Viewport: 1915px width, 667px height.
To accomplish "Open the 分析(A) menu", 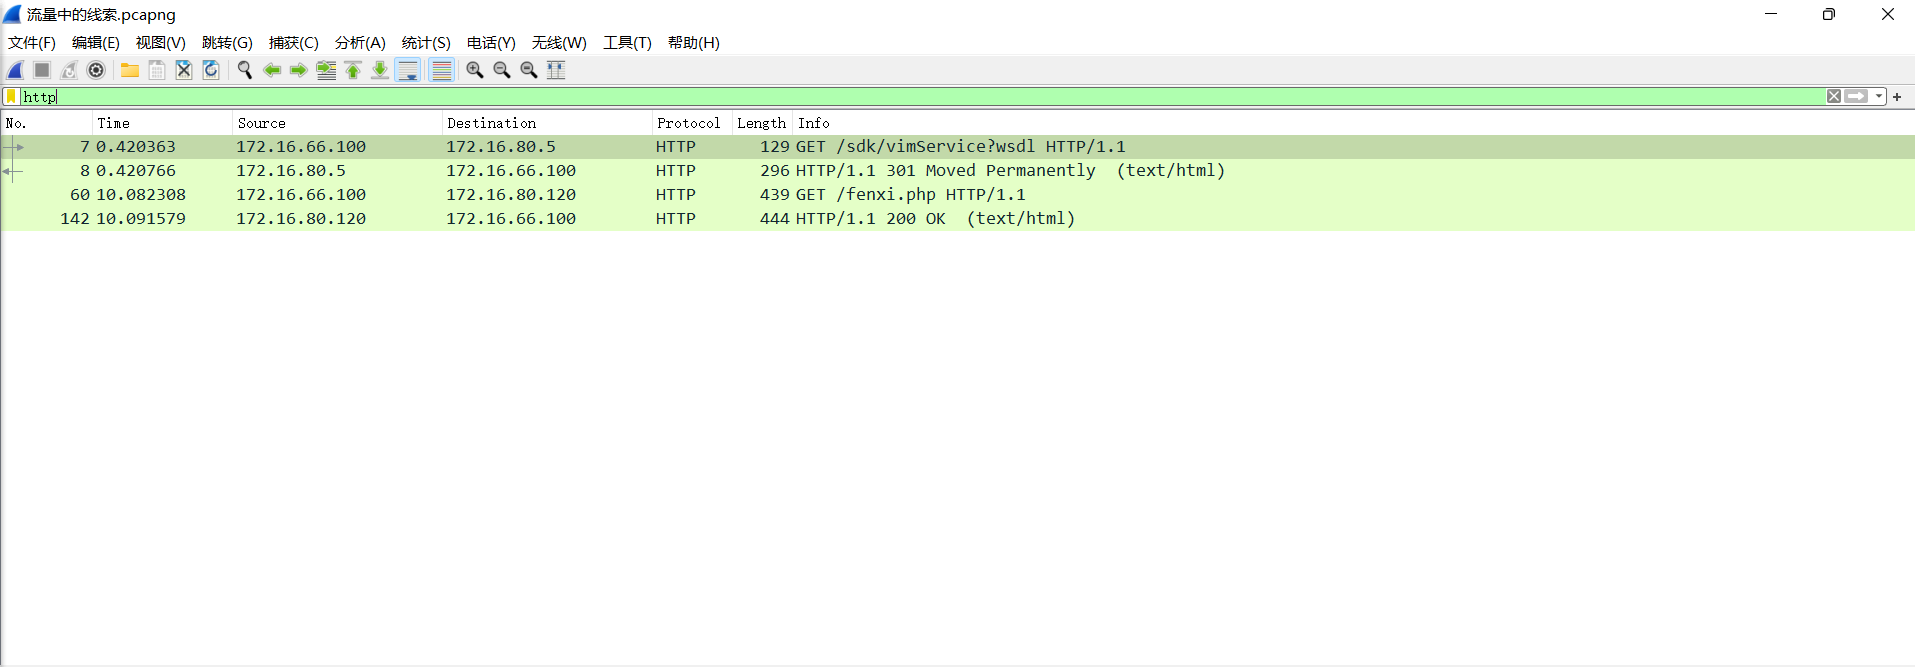I will point(360,43).
